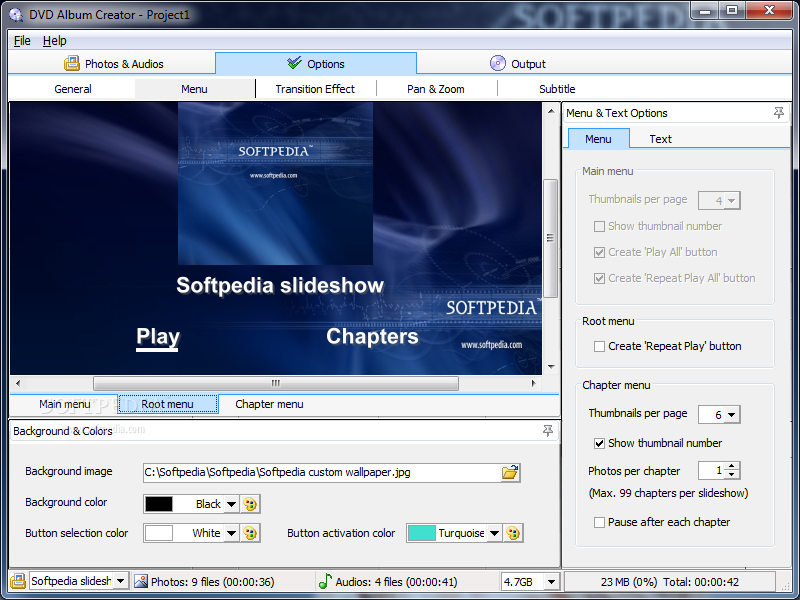The image size is (800, 600).
Task: Toggle Create 'Play All' button checkbox
Action: (x=599, y=252)
